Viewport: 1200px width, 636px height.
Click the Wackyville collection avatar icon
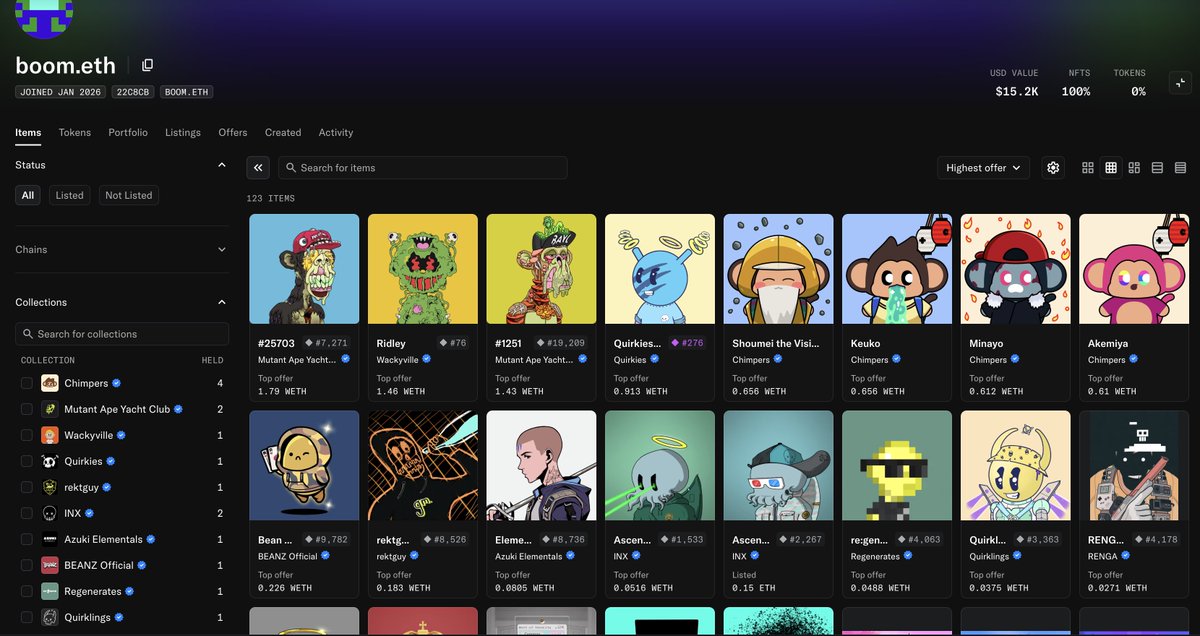(50, 435)
